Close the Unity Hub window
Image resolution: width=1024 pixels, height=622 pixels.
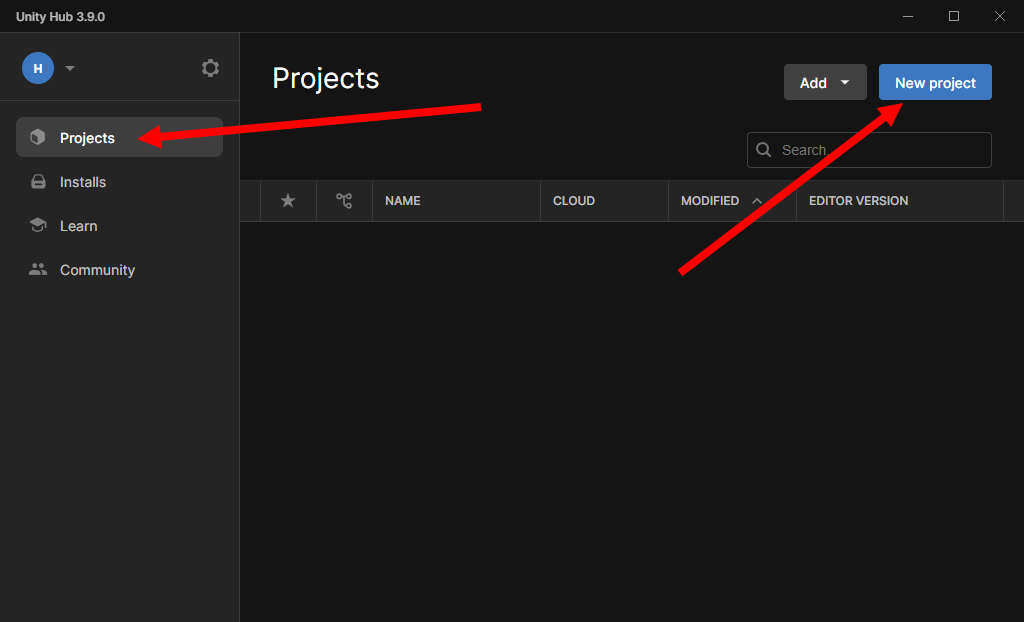click(x=999, y=16)
